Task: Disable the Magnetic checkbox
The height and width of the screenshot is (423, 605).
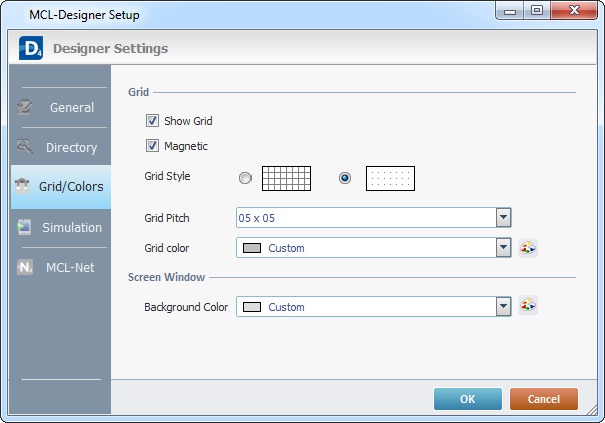Action: click(x=153, y=146)
